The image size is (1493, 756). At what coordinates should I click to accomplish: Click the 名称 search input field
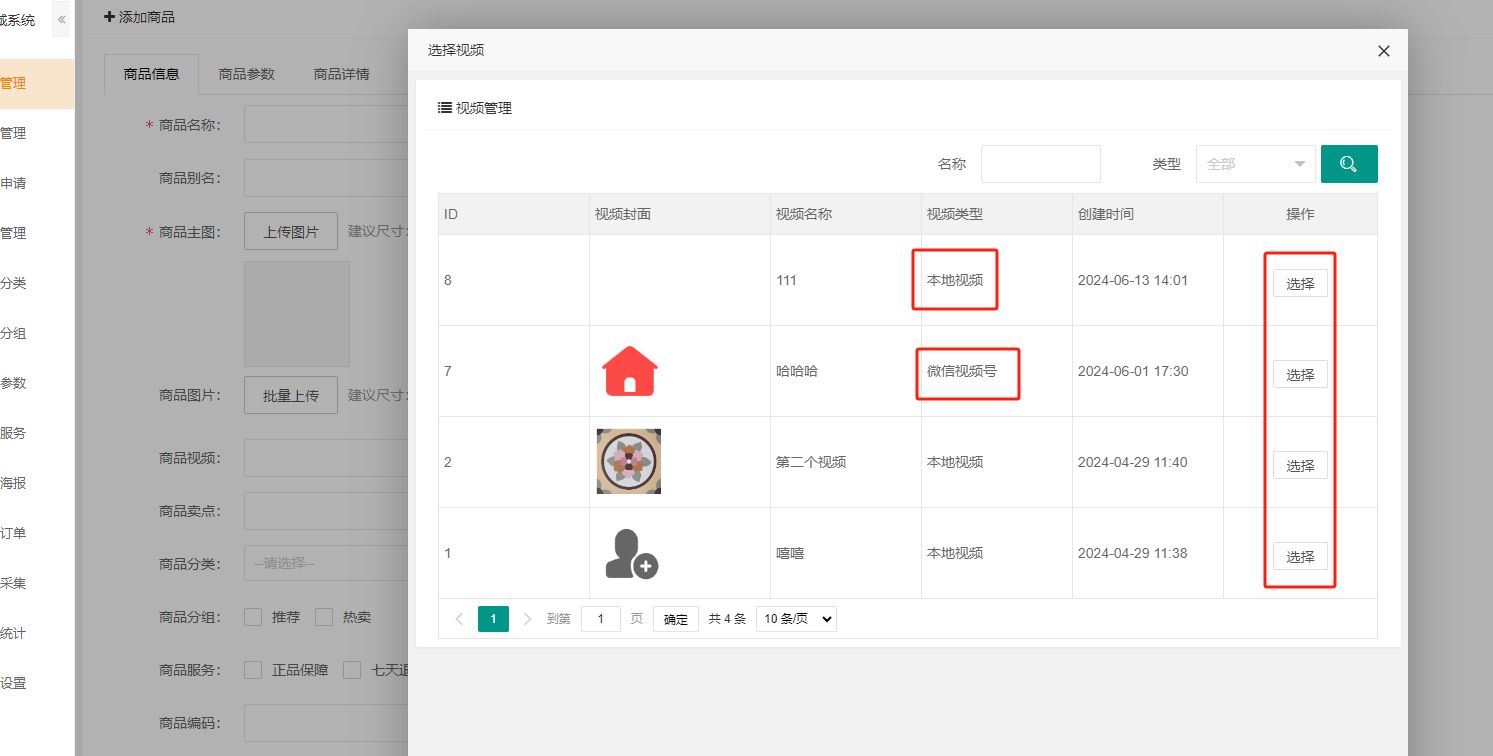(x=1040, y=164)
